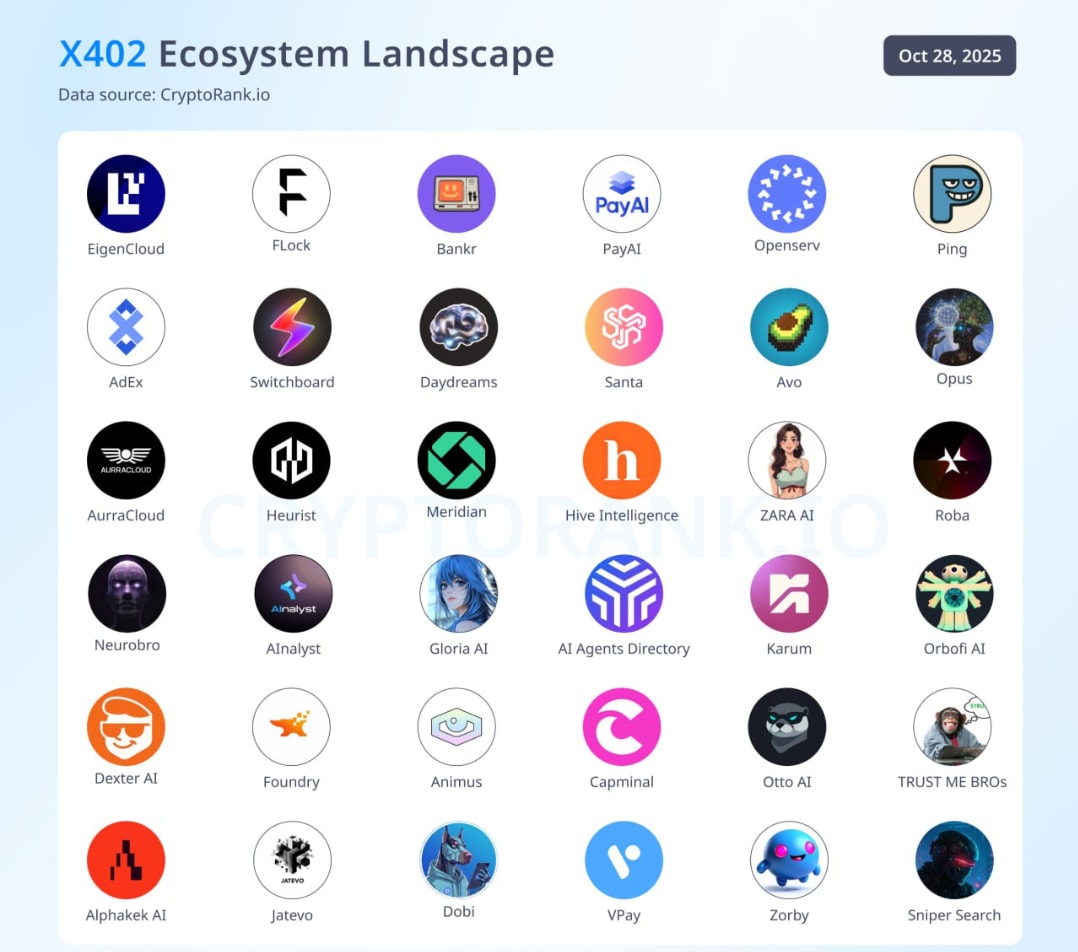
Task: Select the Dobi dog avatar icon
Action: 459,861
